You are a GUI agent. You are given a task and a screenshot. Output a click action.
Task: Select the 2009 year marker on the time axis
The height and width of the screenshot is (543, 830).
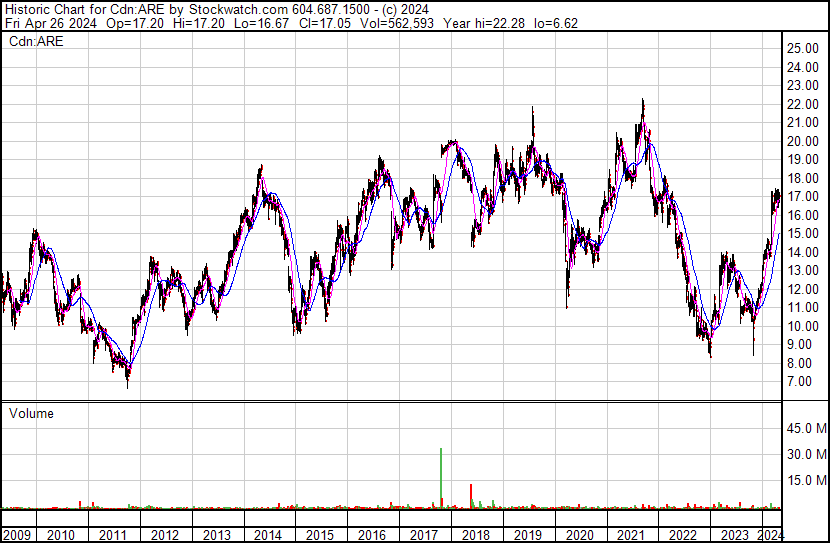pos(18,534)
